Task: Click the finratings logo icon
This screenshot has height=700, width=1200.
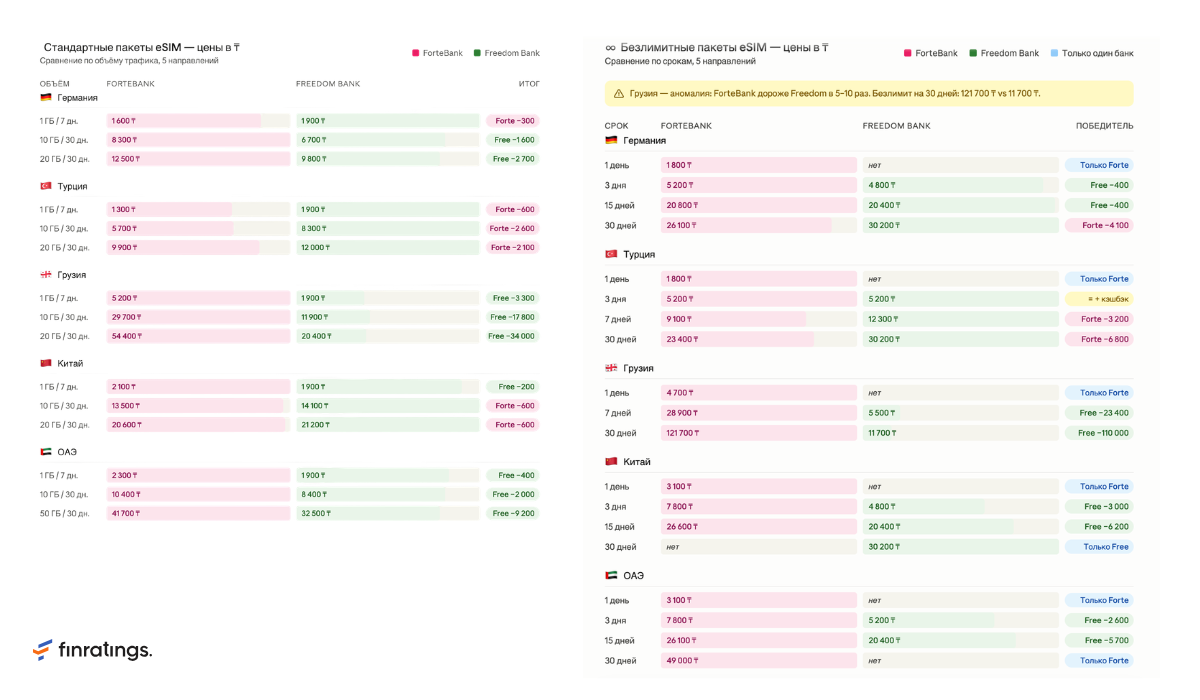Action: coord(42,651)
